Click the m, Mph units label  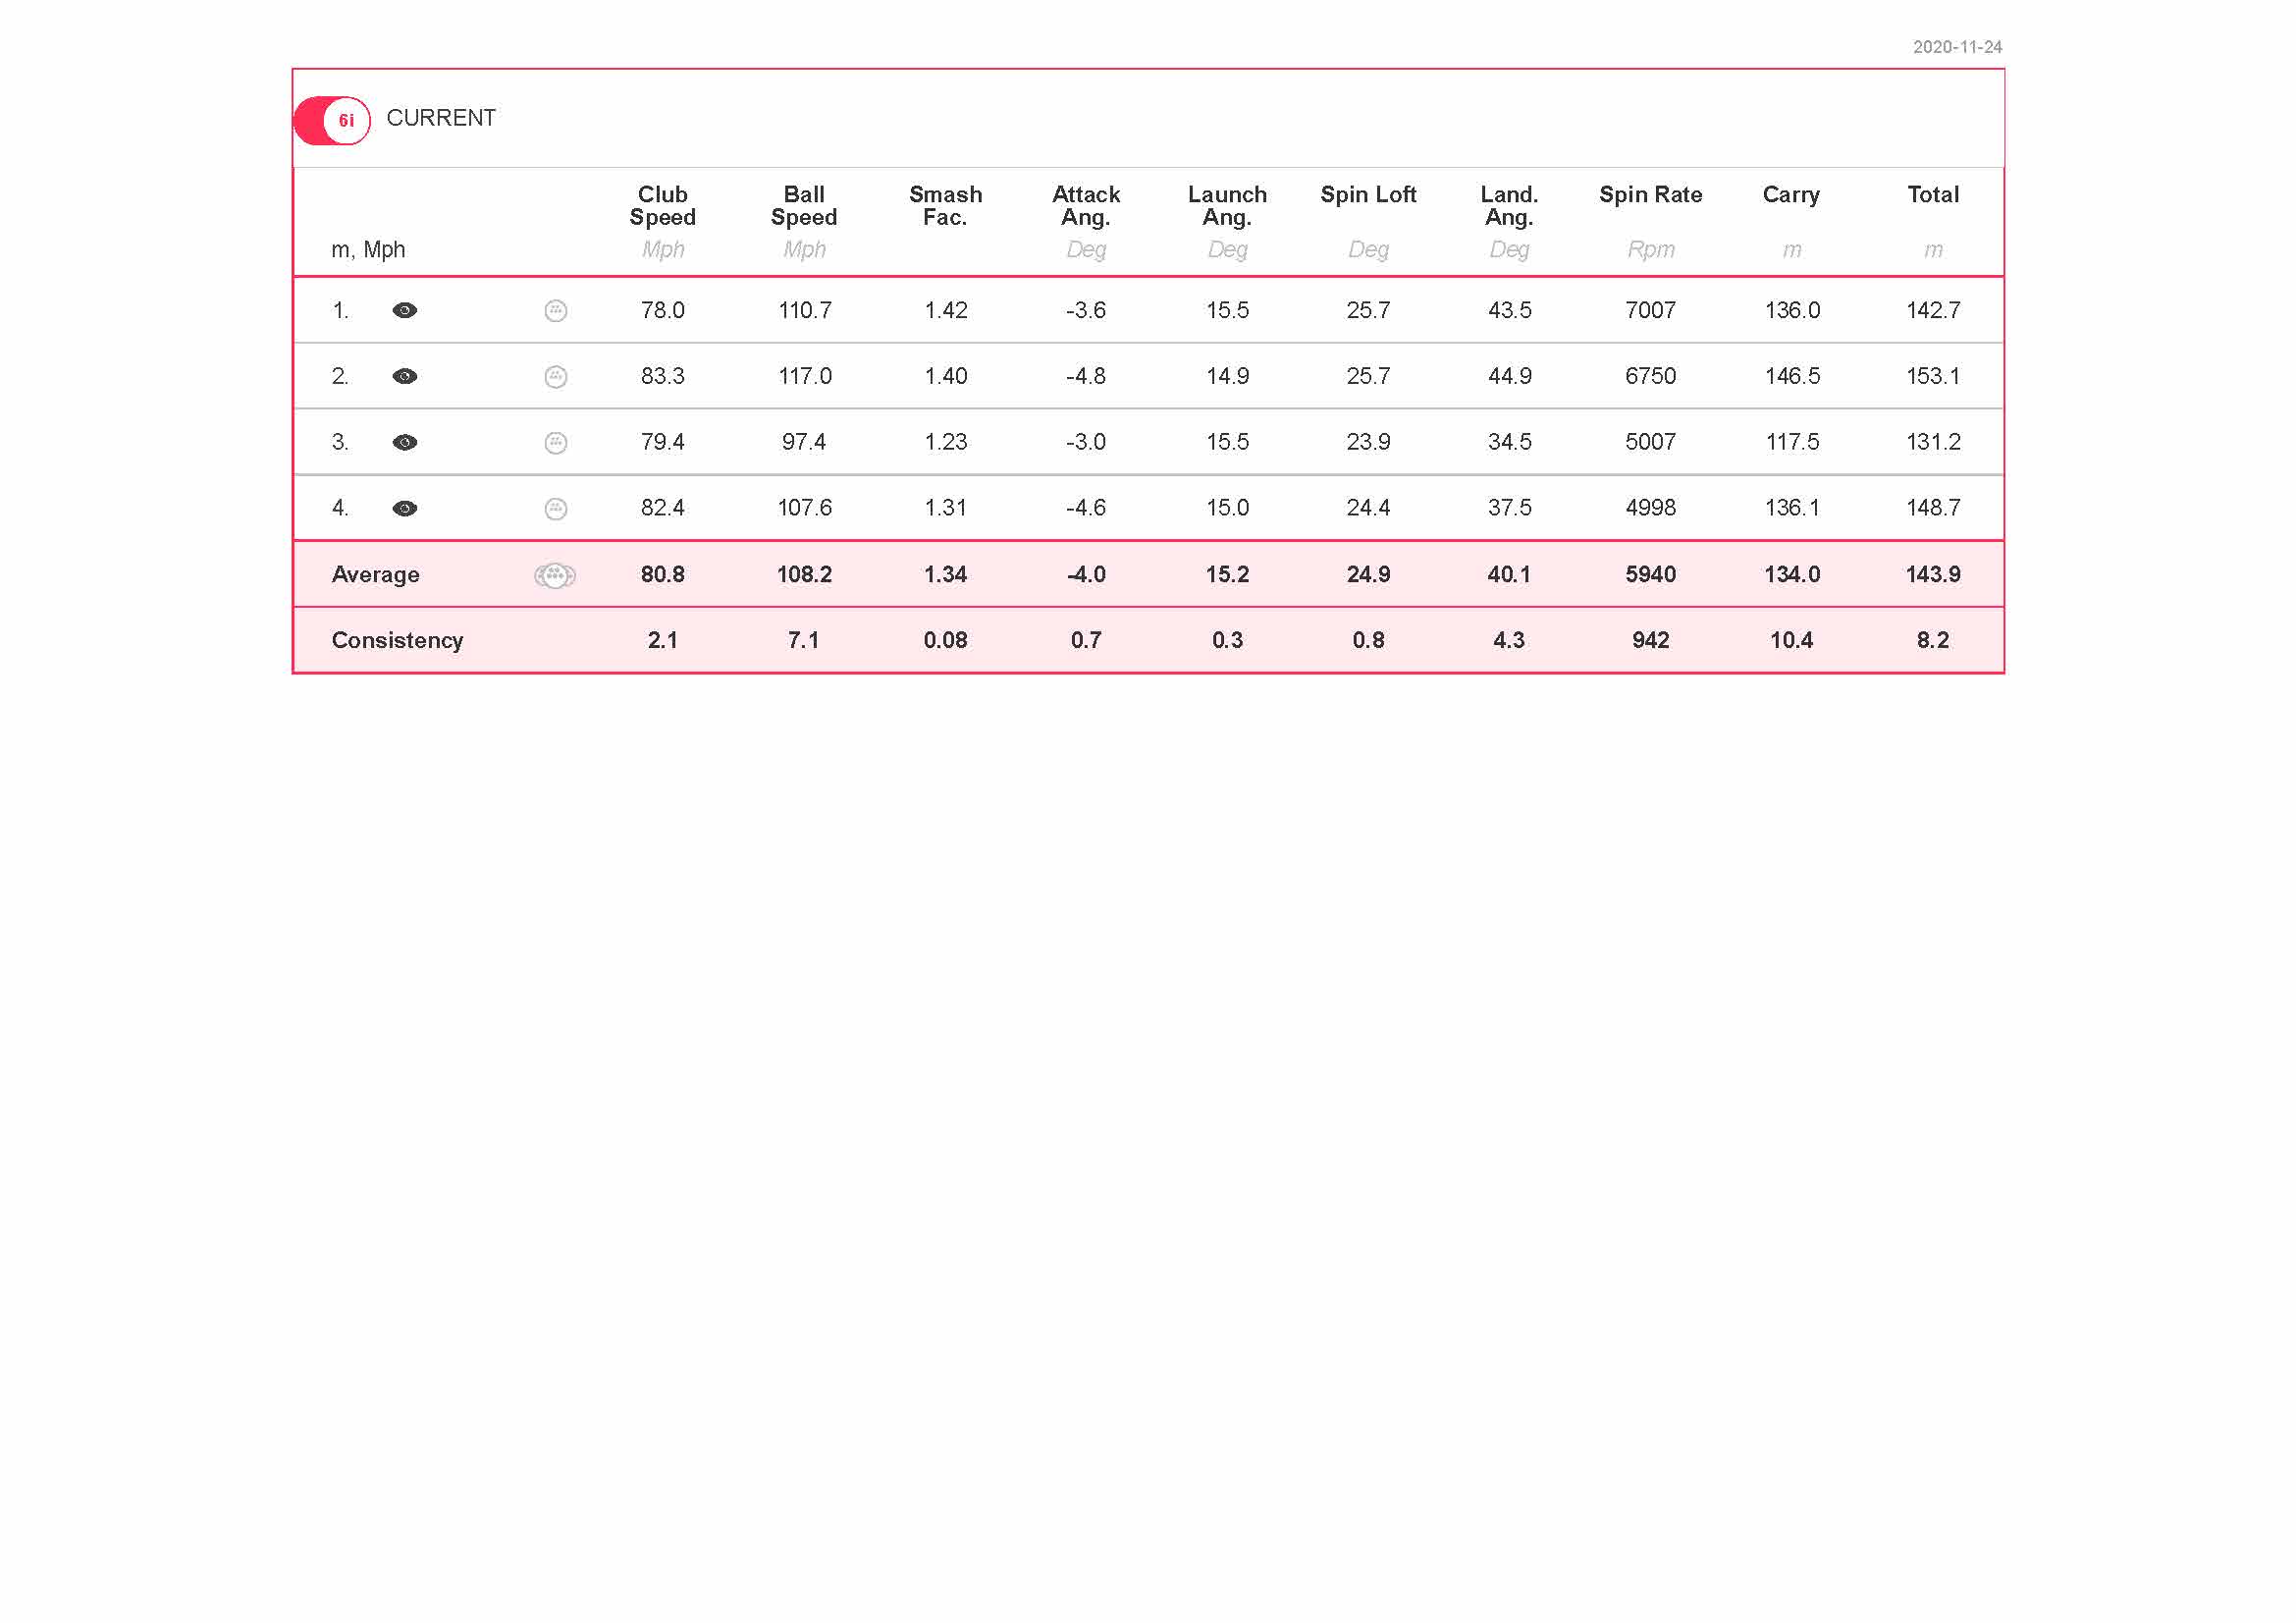368,250
